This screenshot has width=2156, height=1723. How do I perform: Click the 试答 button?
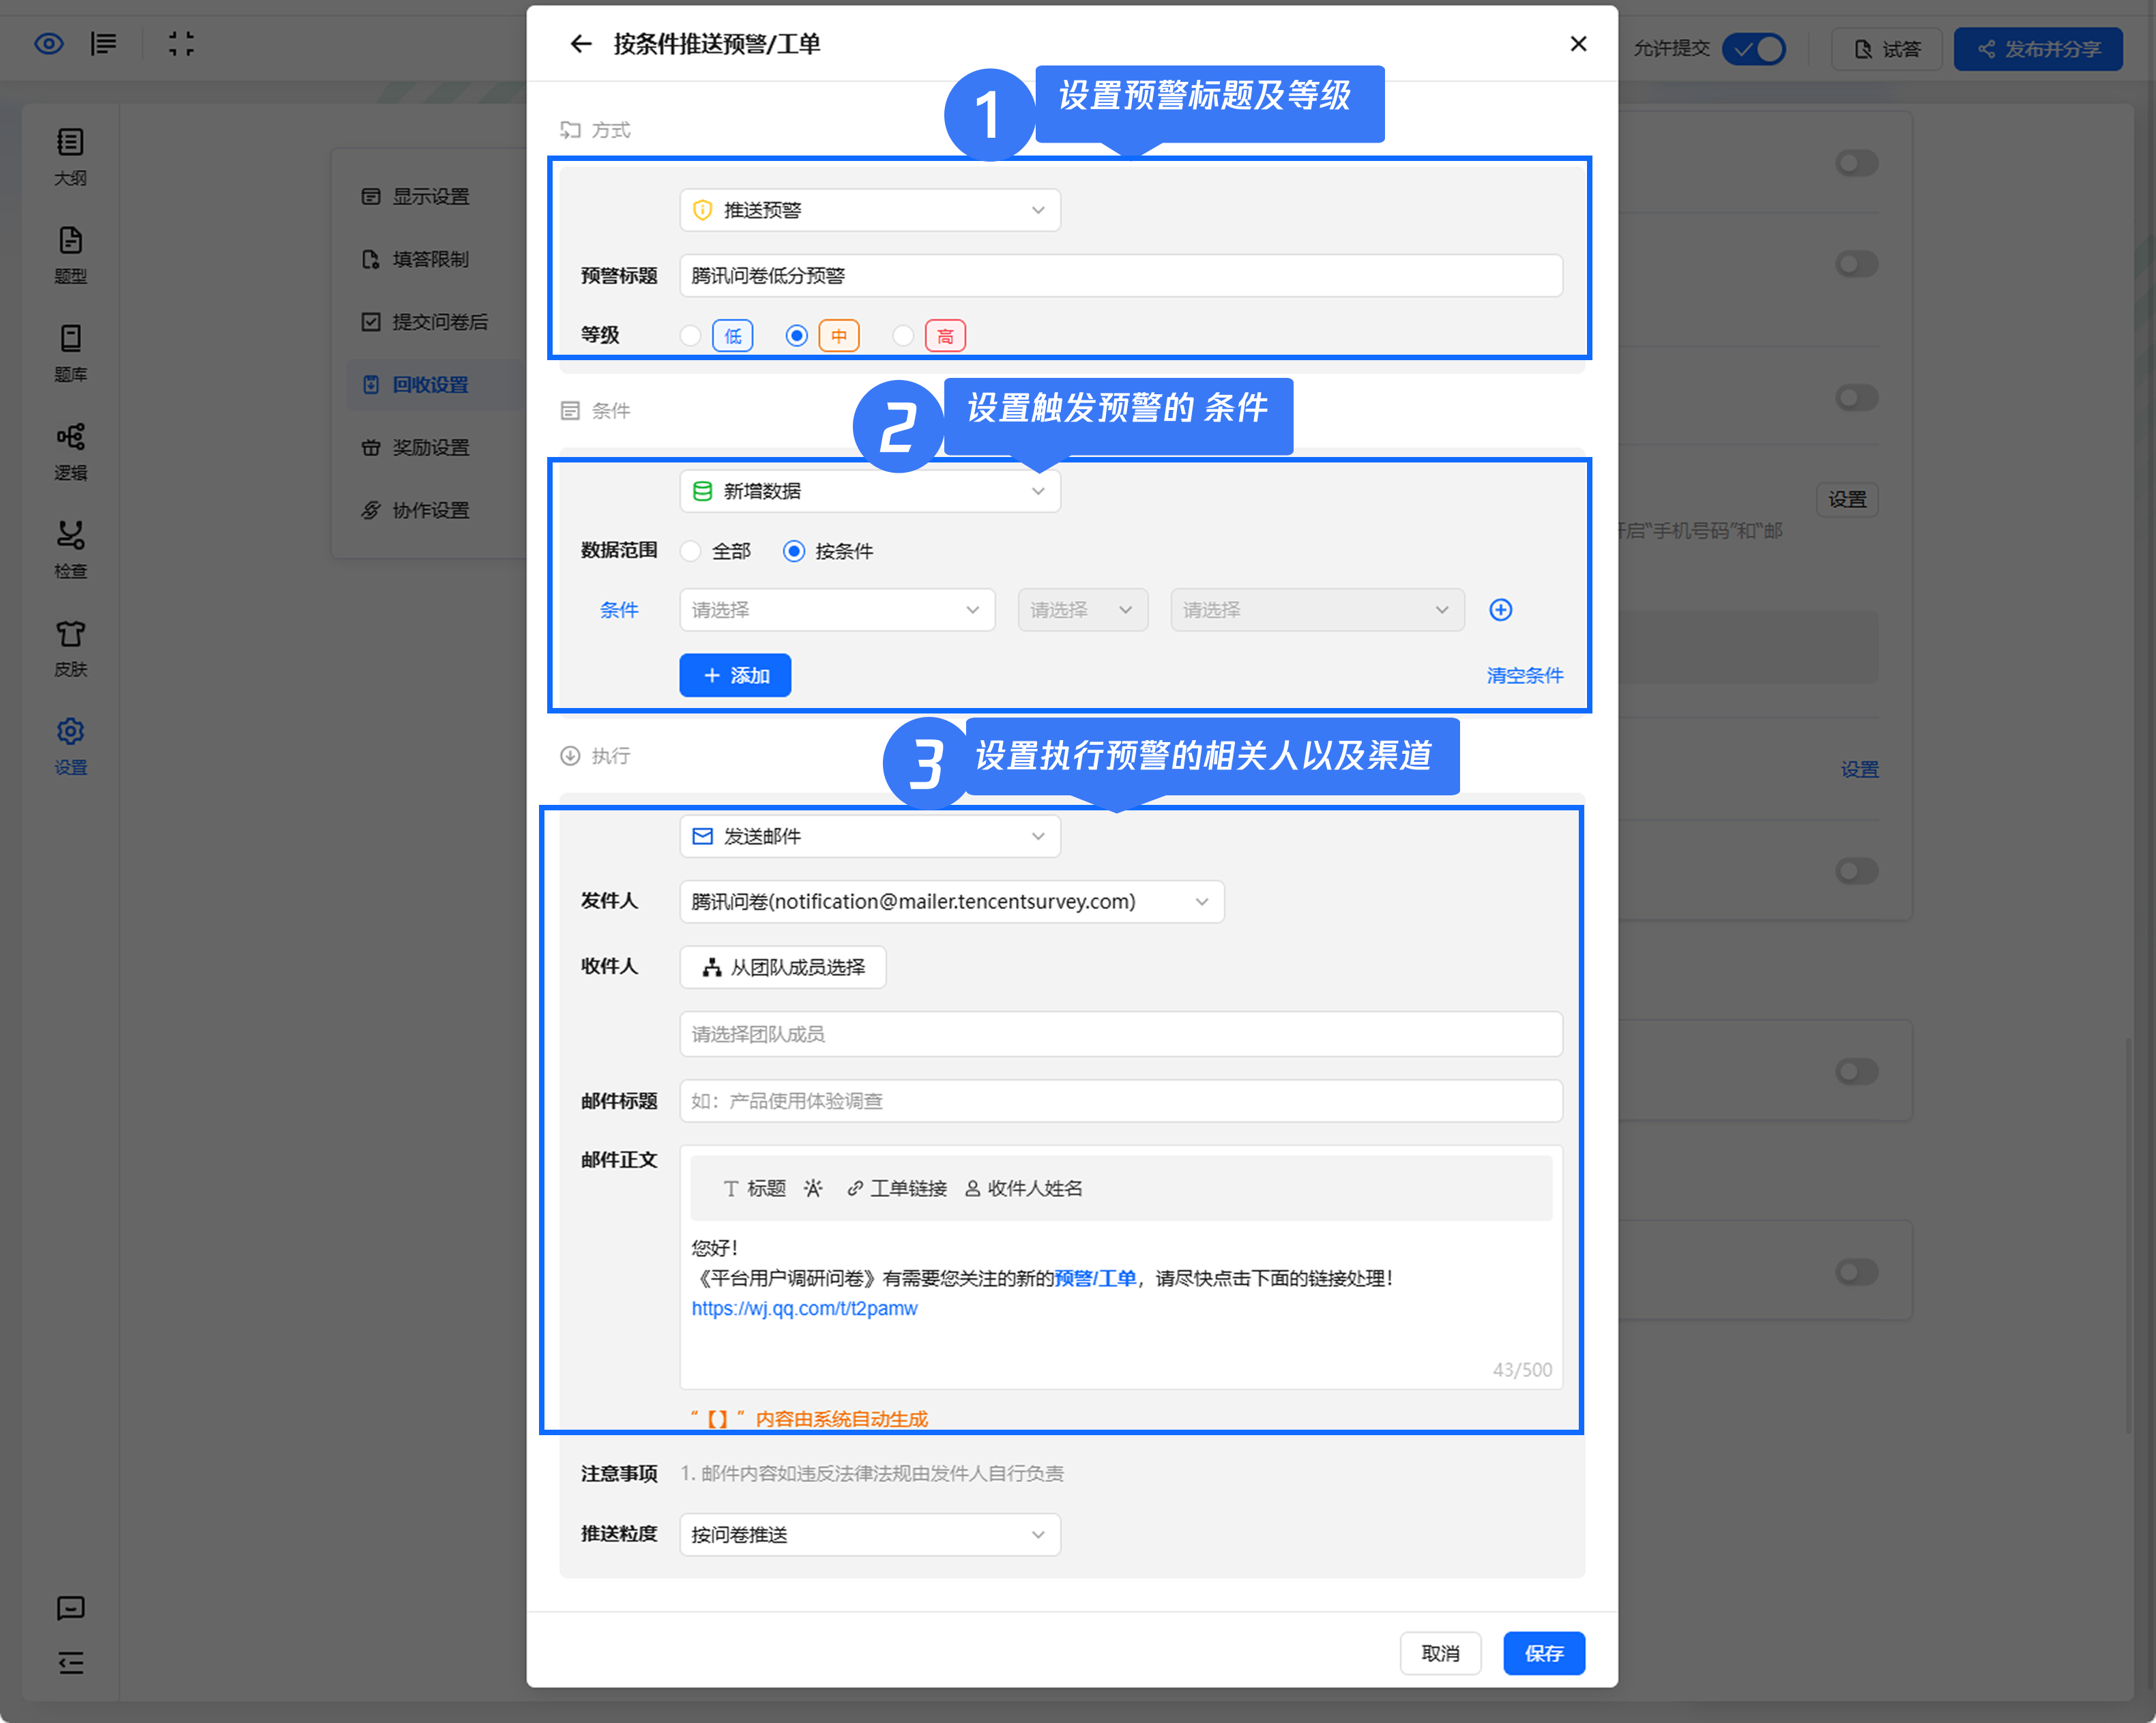tap(1886, 49)
